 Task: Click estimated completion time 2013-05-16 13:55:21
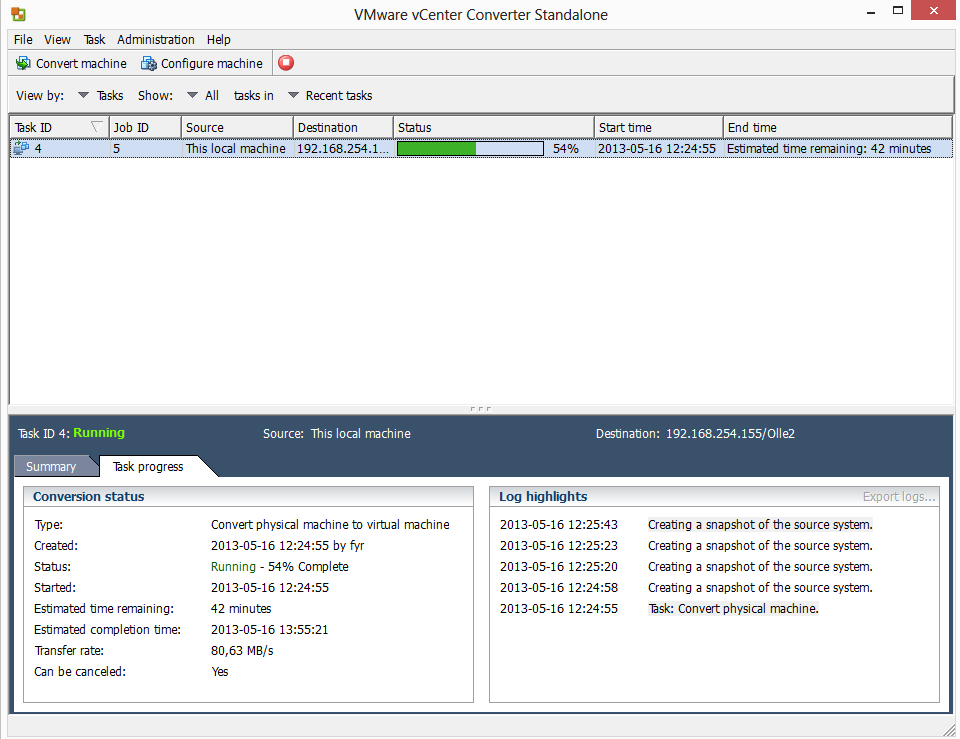coord(269,629)
